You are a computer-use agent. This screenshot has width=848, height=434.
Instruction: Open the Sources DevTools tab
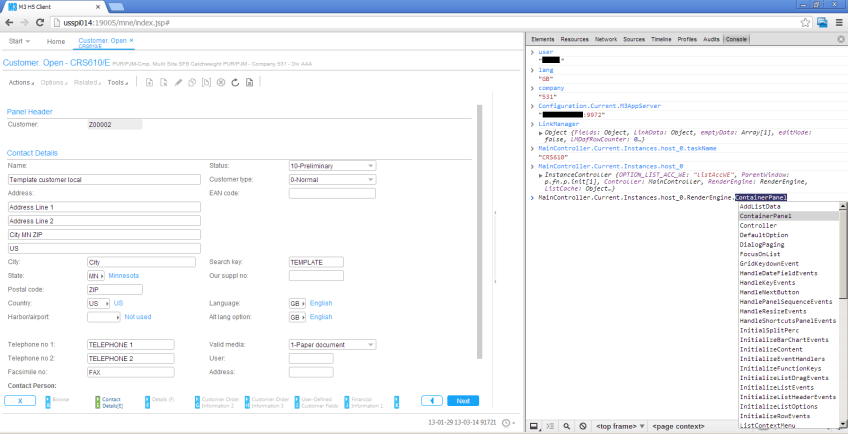[634, 40]
